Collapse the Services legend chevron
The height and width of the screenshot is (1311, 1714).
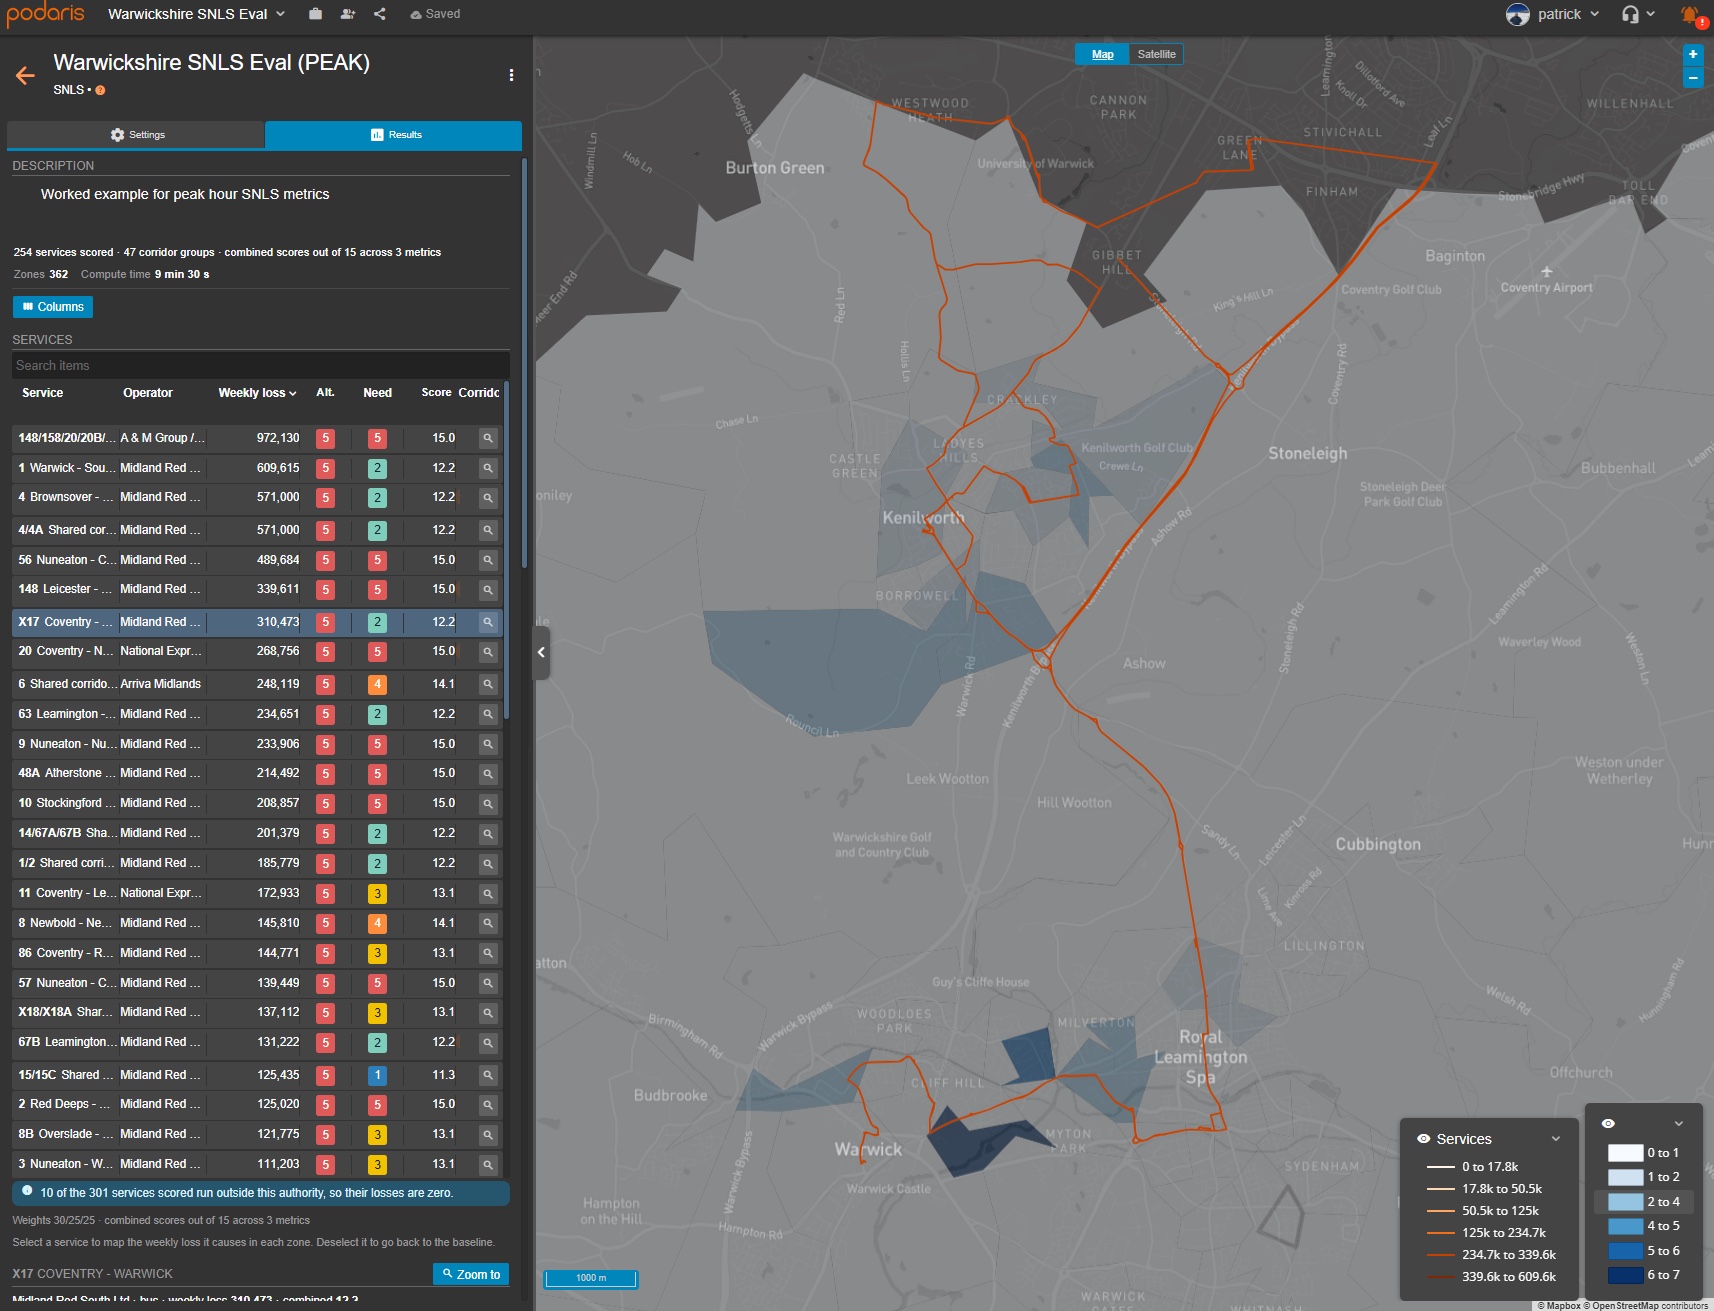click(1555, 1139)
